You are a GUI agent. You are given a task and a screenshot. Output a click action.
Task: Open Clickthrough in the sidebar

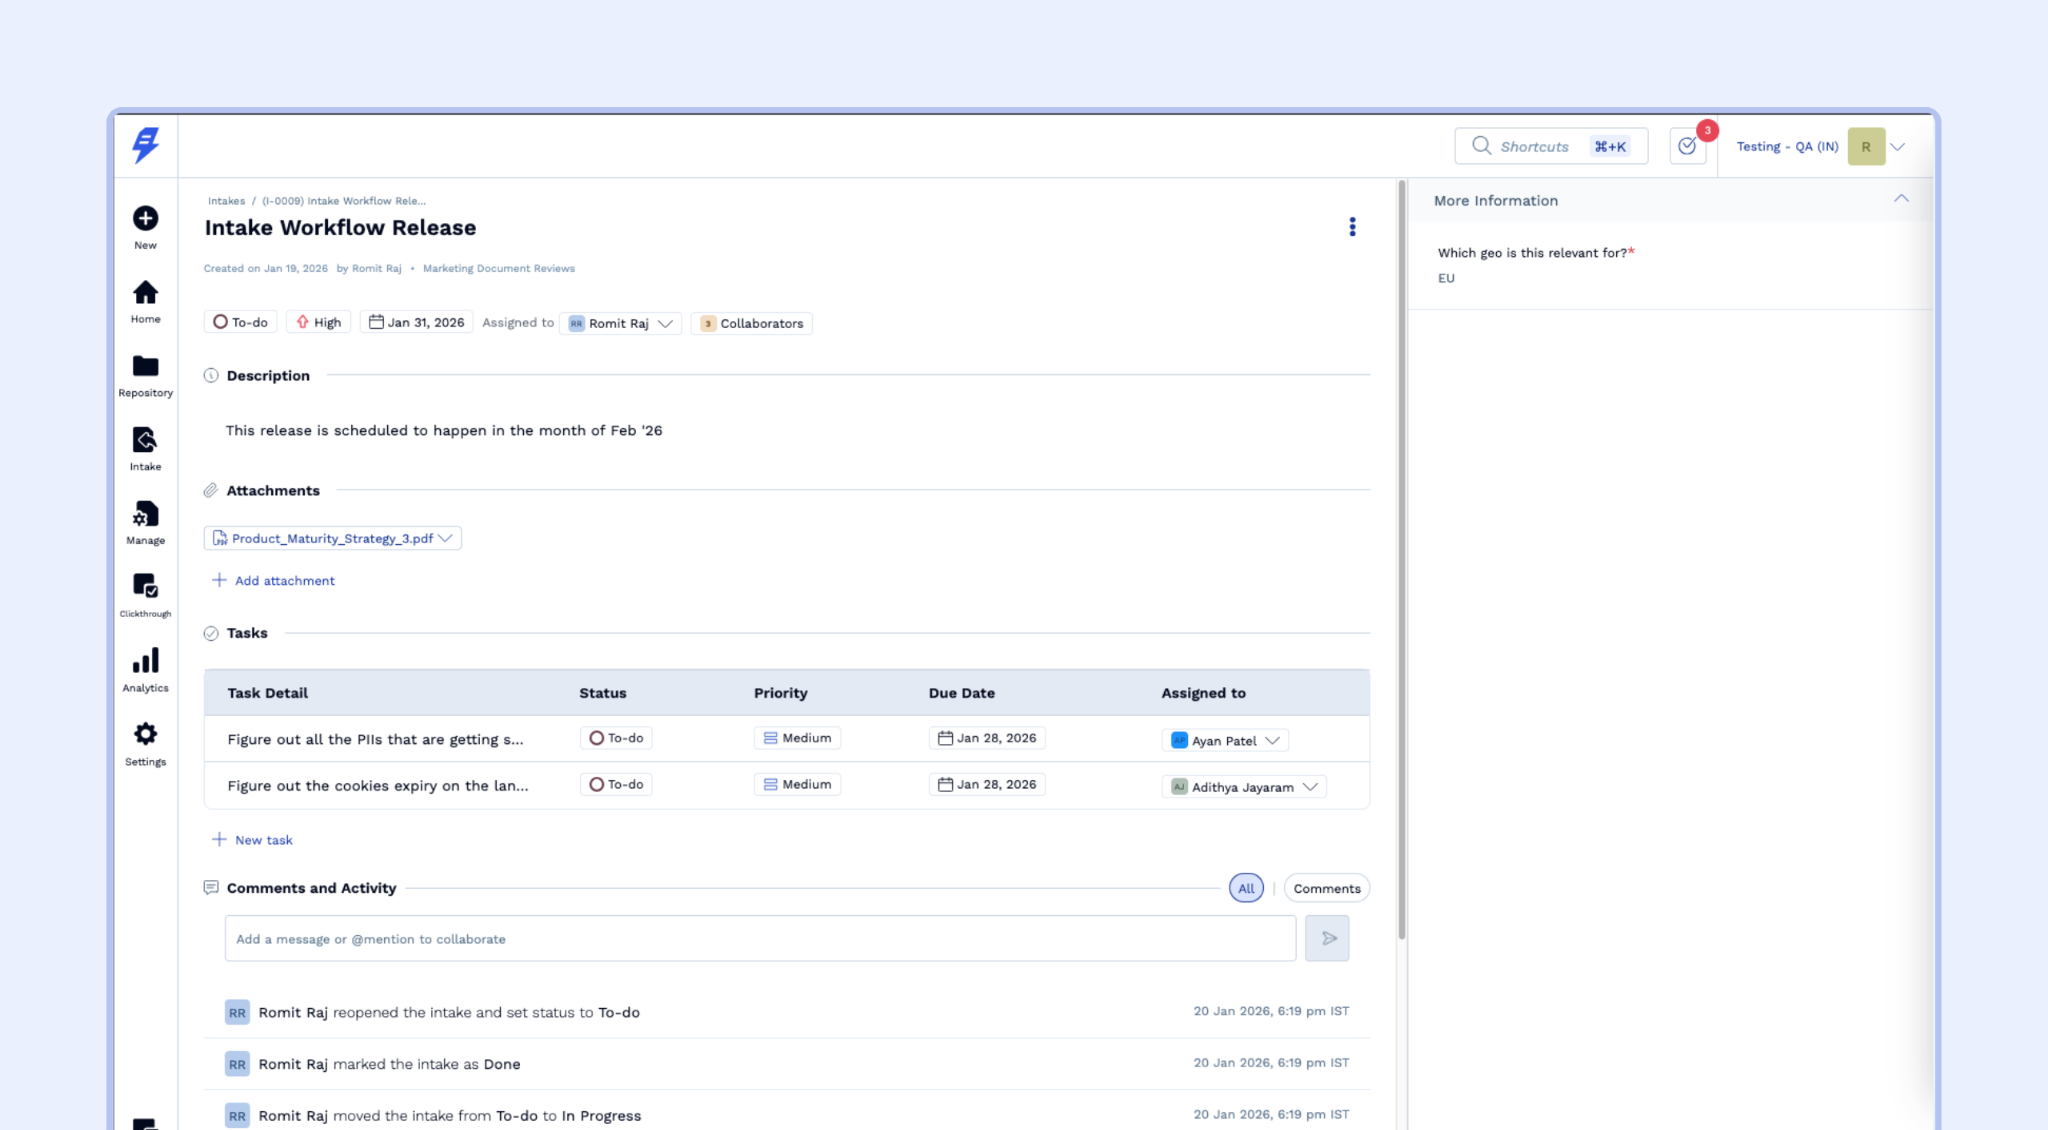145,587
